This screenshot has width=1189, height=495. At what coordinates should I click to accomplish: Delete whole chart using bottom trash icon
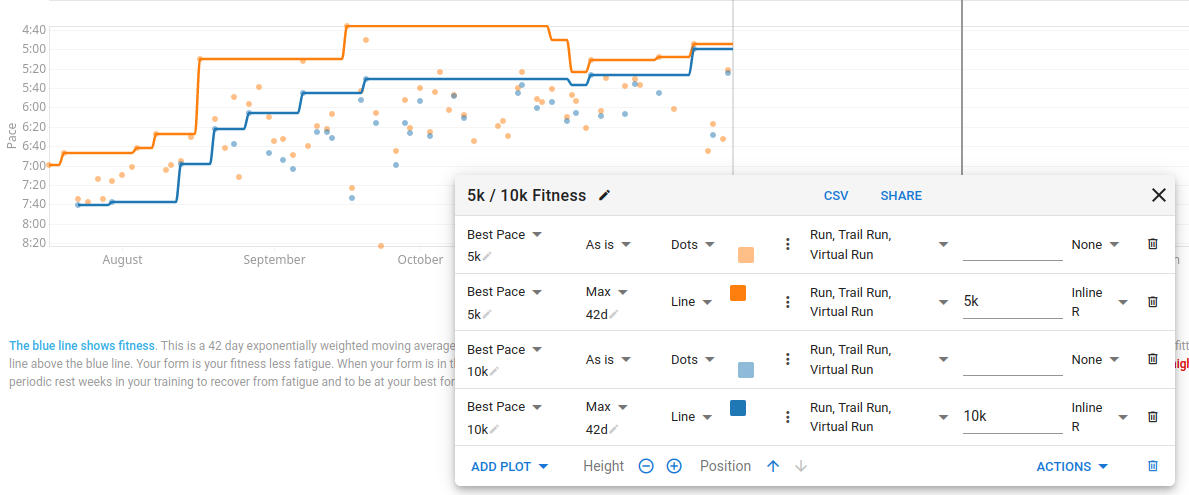coord(1153,466)
